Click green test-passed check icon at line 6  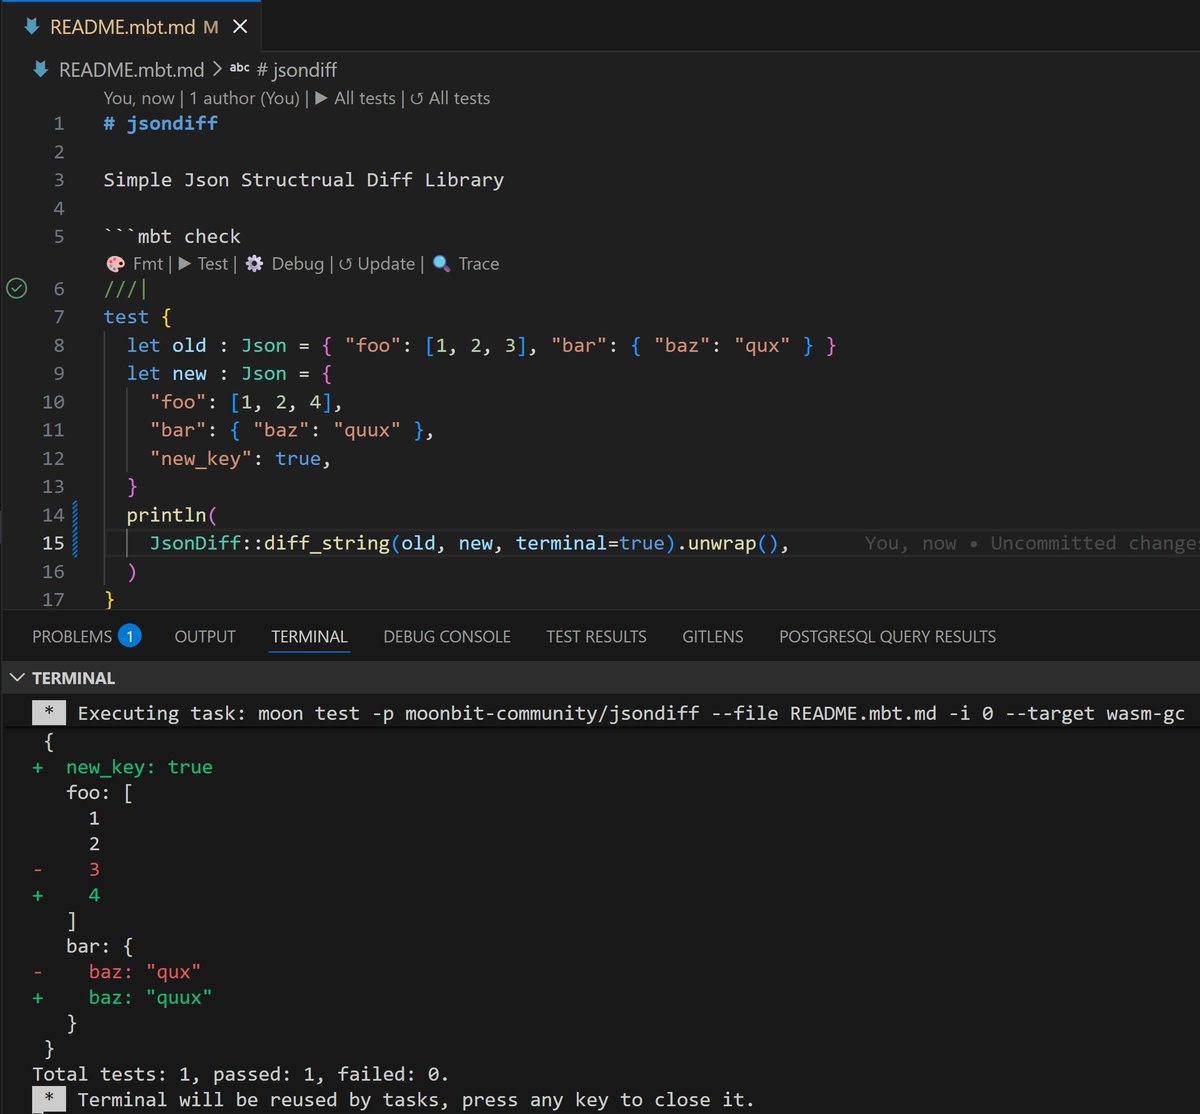coord(16,289)
